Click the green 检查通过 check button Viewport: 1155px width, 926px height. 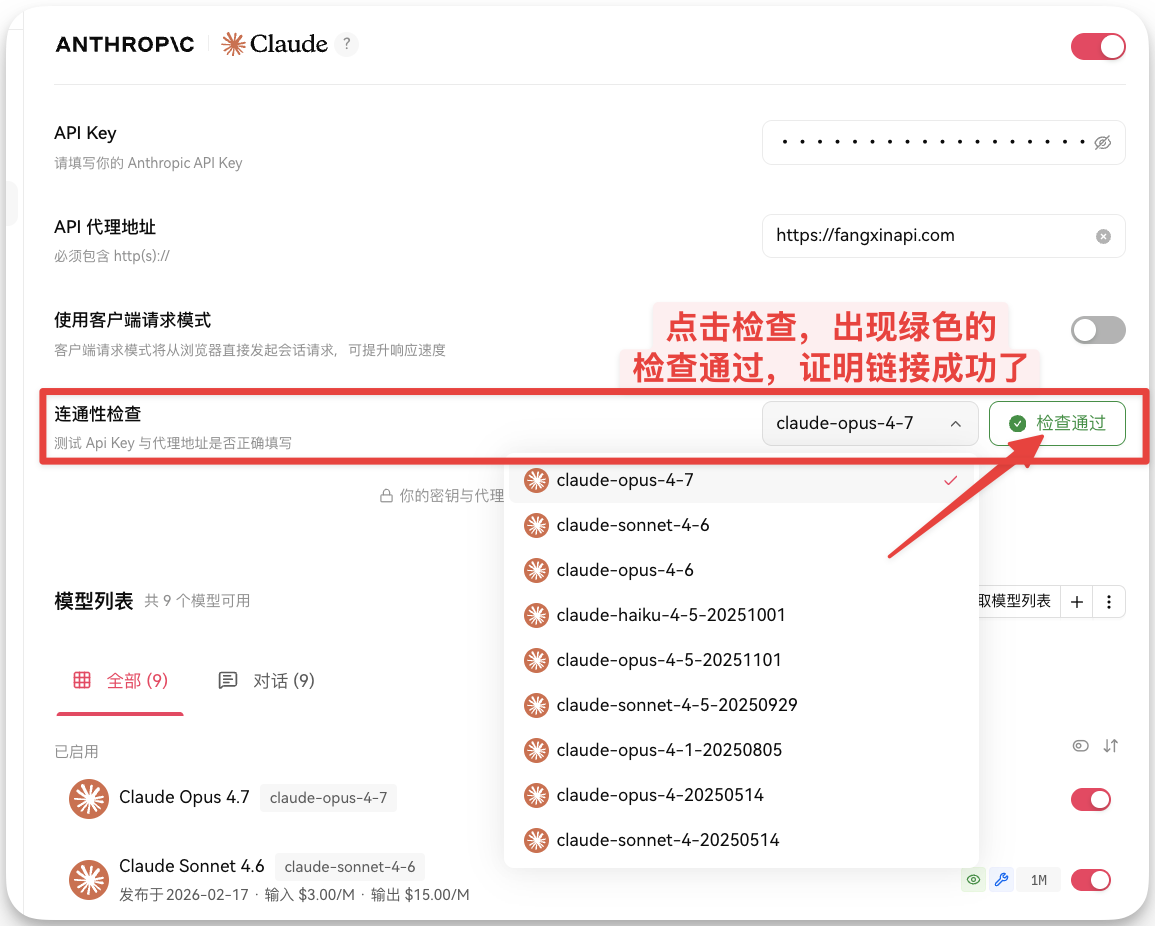click(x=1057, y=424)
